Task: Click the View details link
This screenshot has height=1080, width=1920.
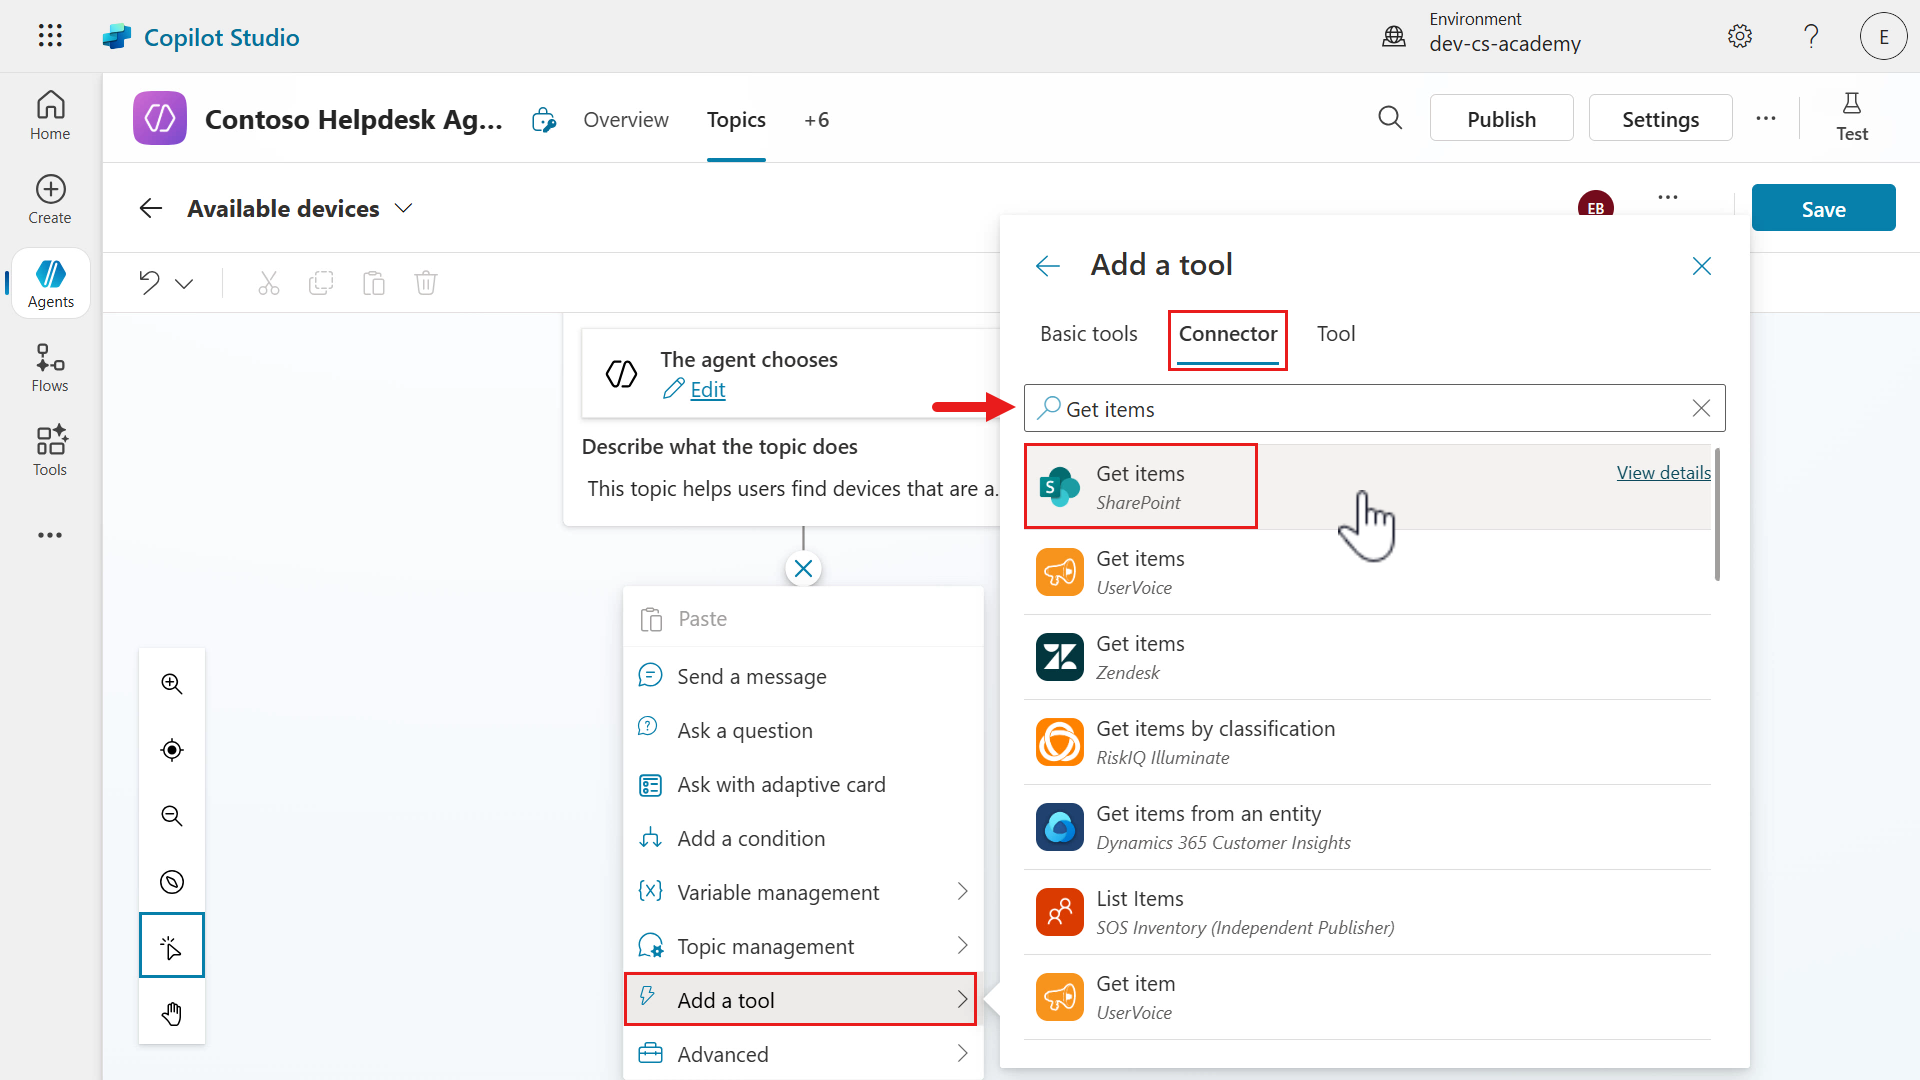Action: click(1663, 473)
